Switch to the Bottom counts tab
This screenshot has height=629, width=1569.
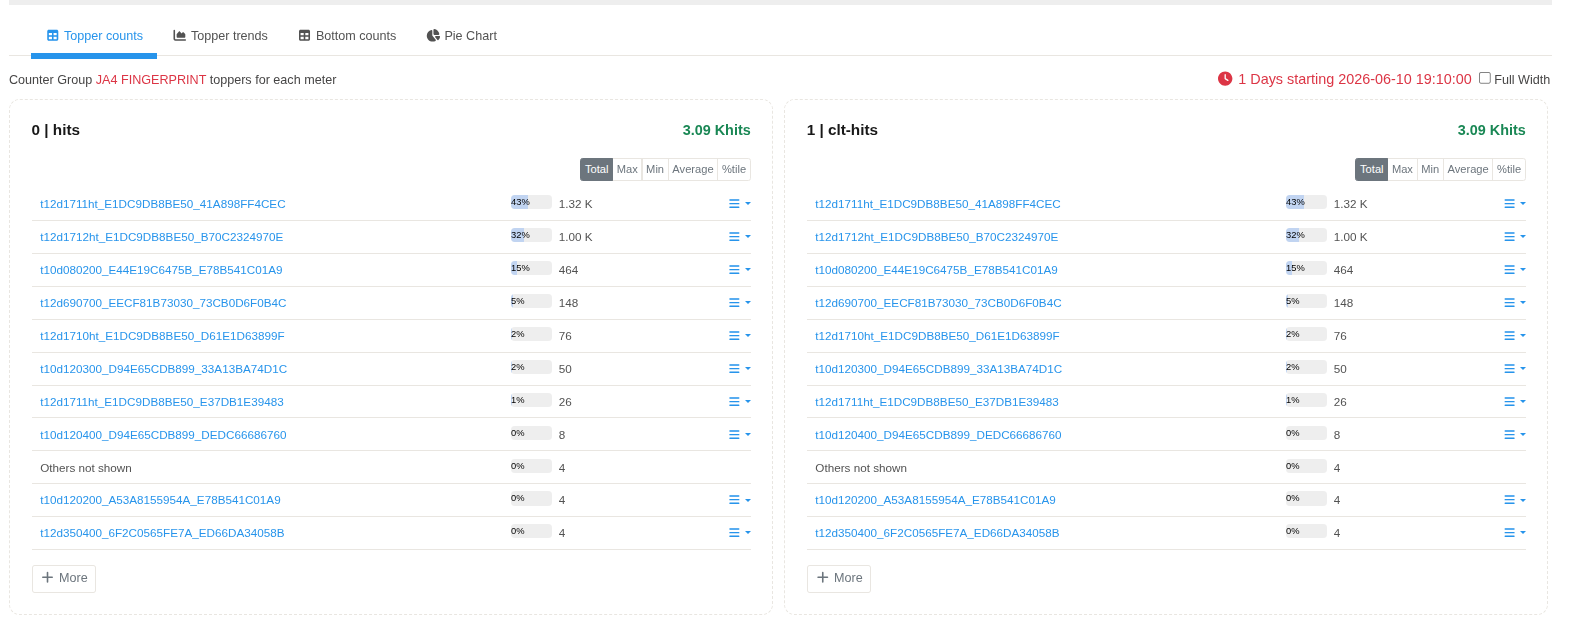[347, 36]
